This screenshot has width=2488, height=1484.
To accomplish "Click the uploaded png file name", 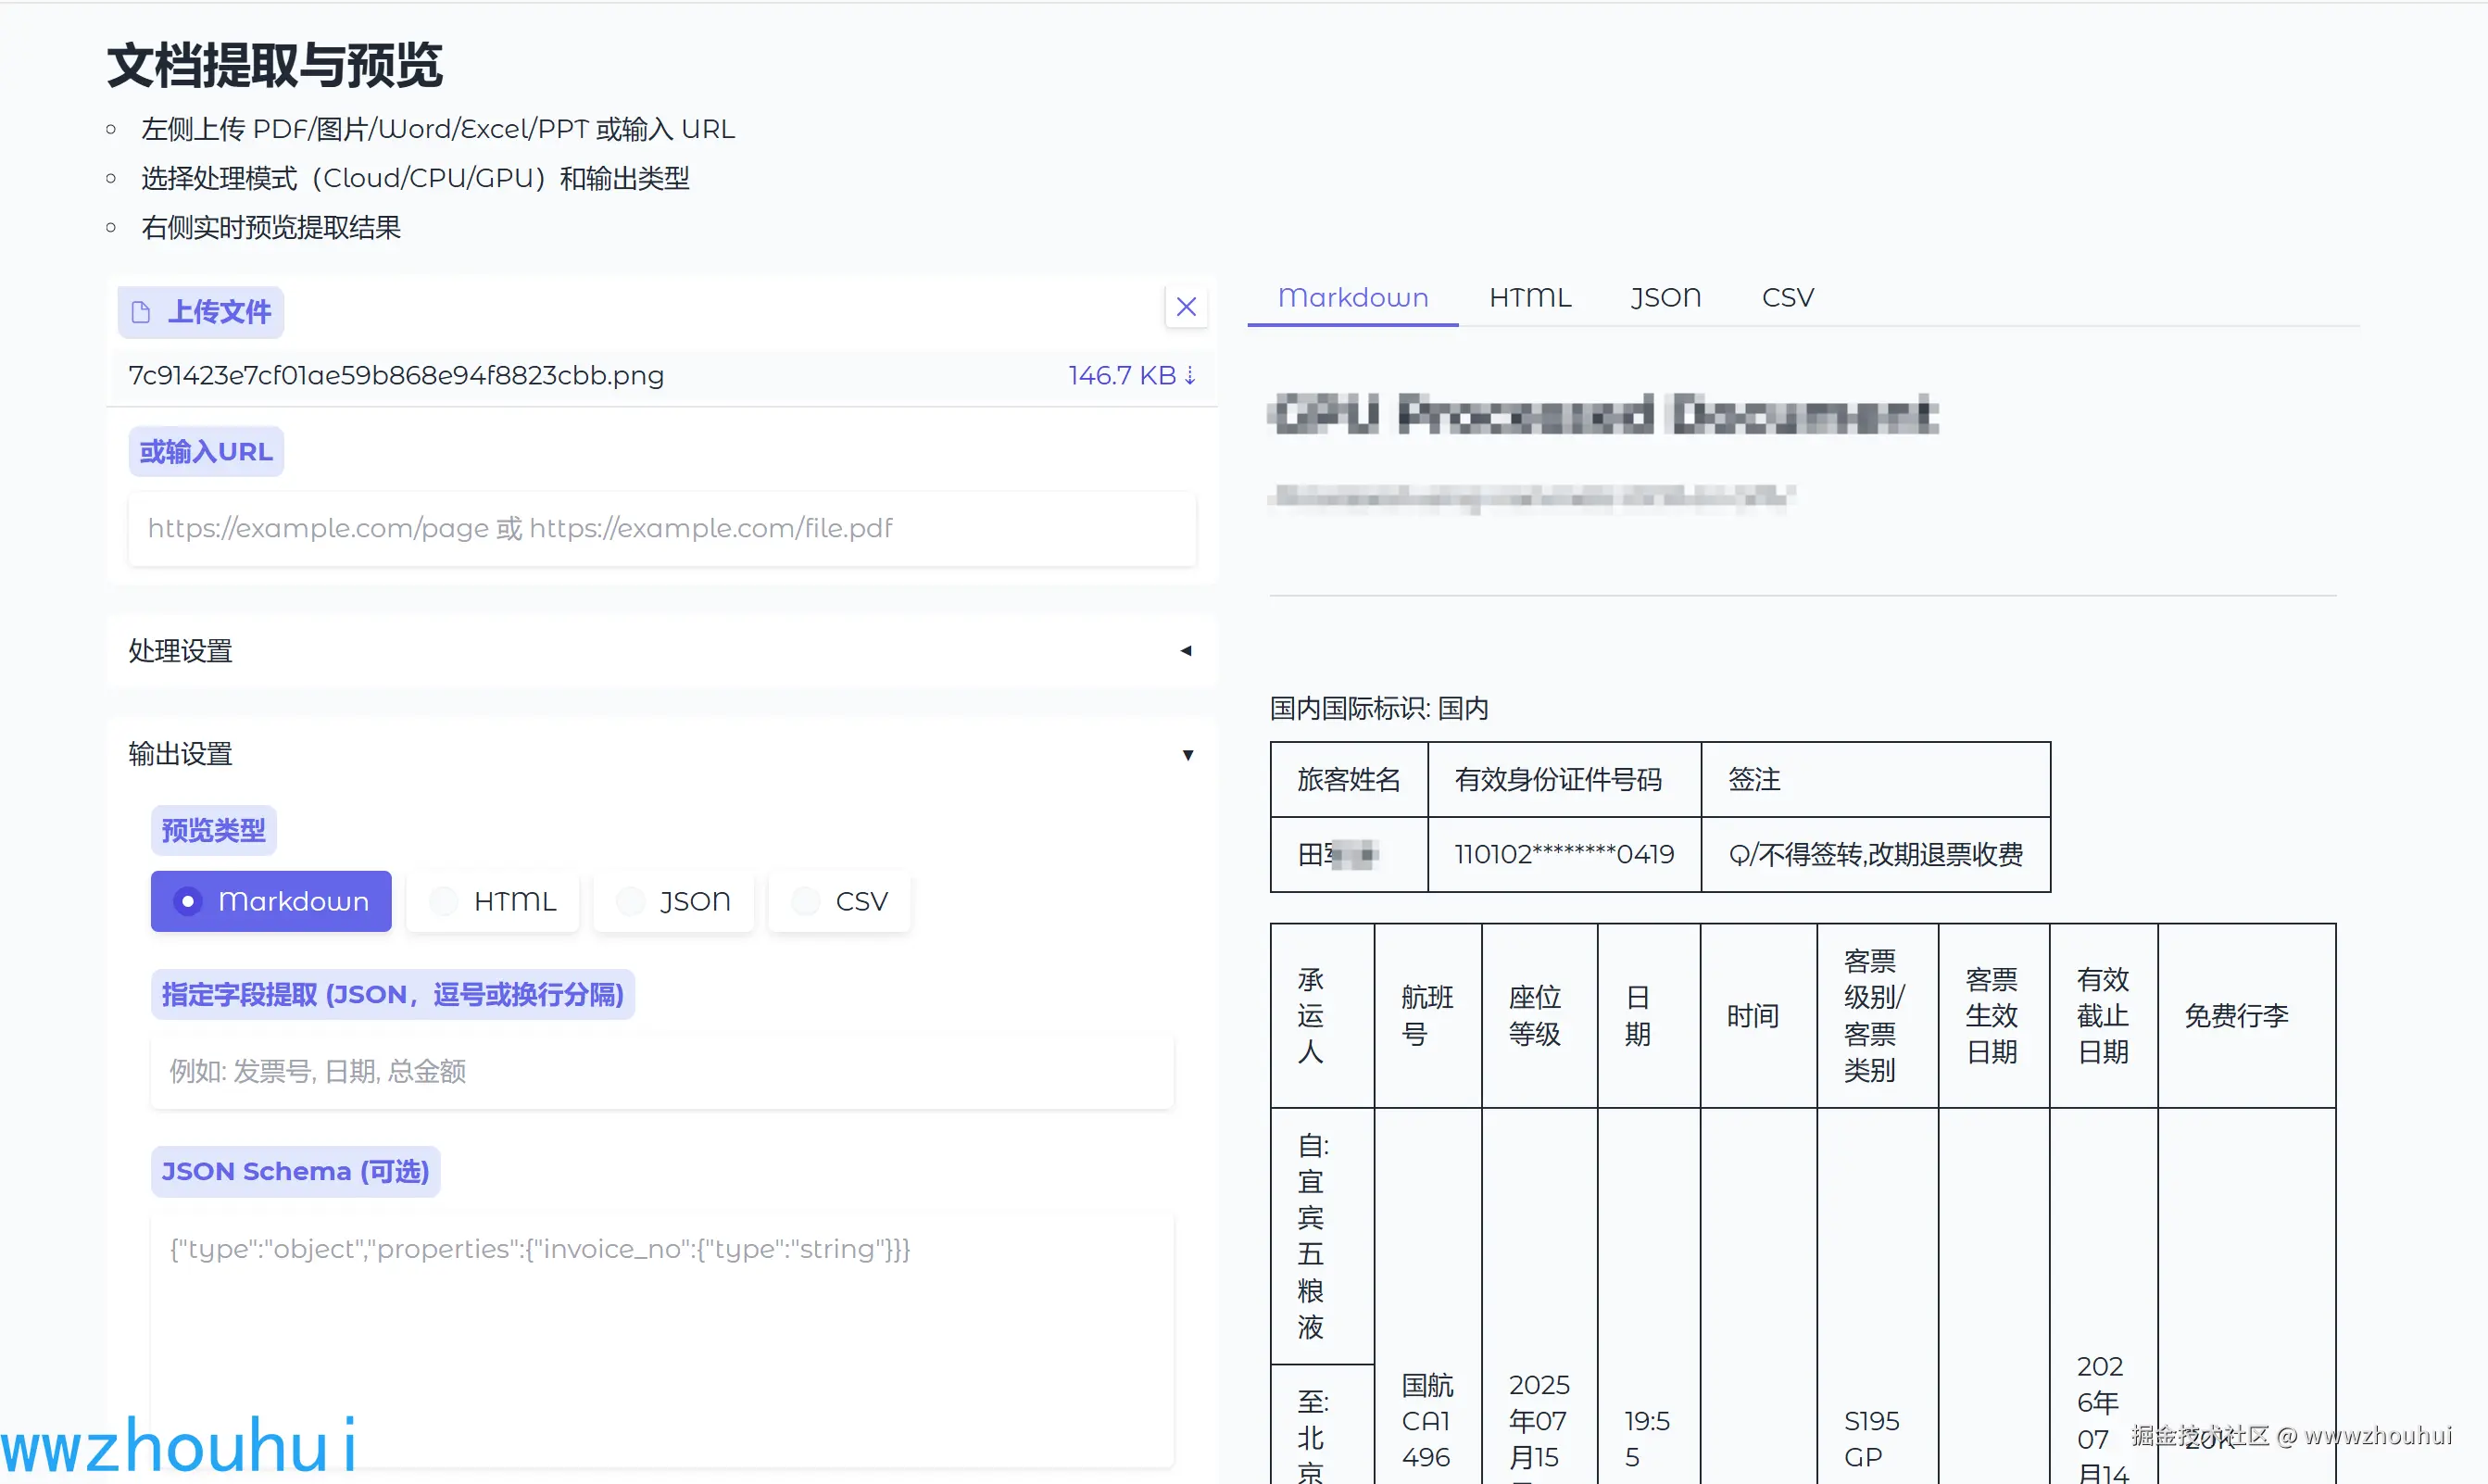I will pyautogui.click(x=396, y=375).
